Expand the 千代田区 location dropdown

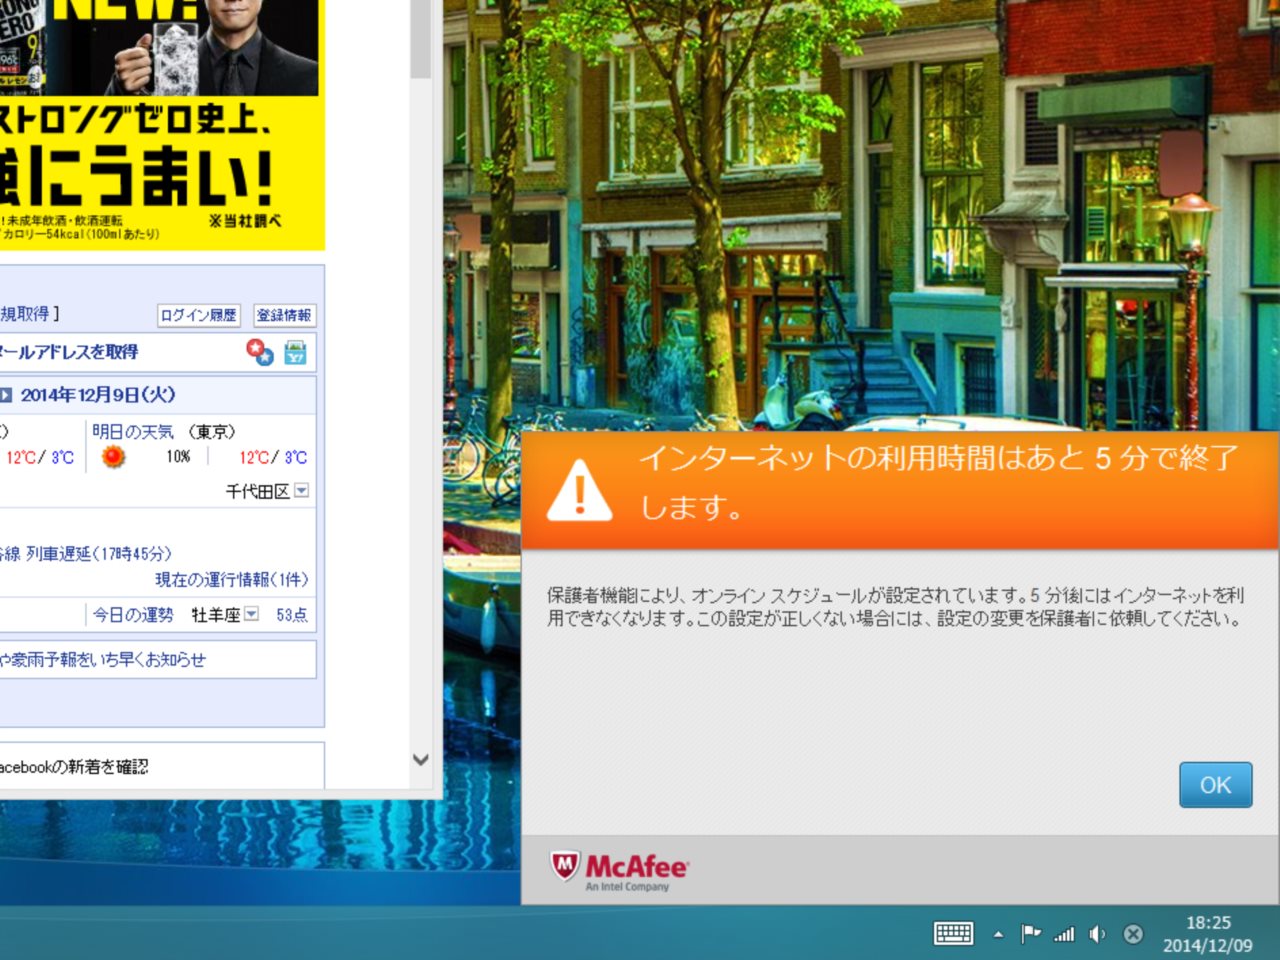tap(302, 491)
